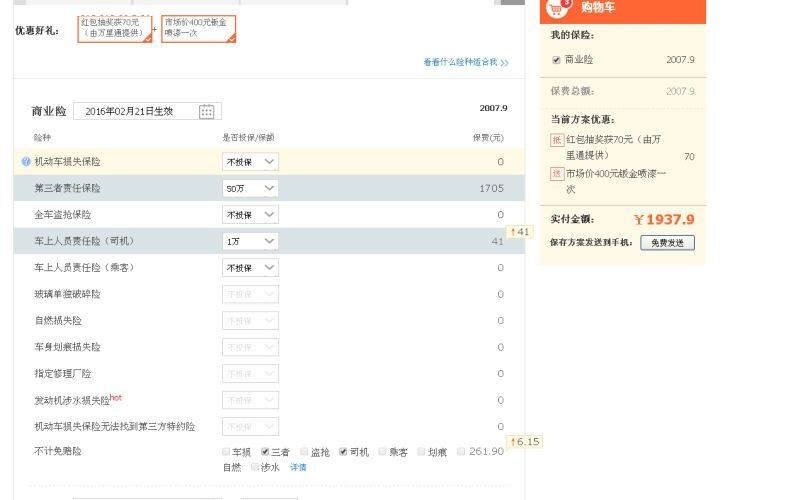Check the 车损 deductible waiver box

coord(226,452)
